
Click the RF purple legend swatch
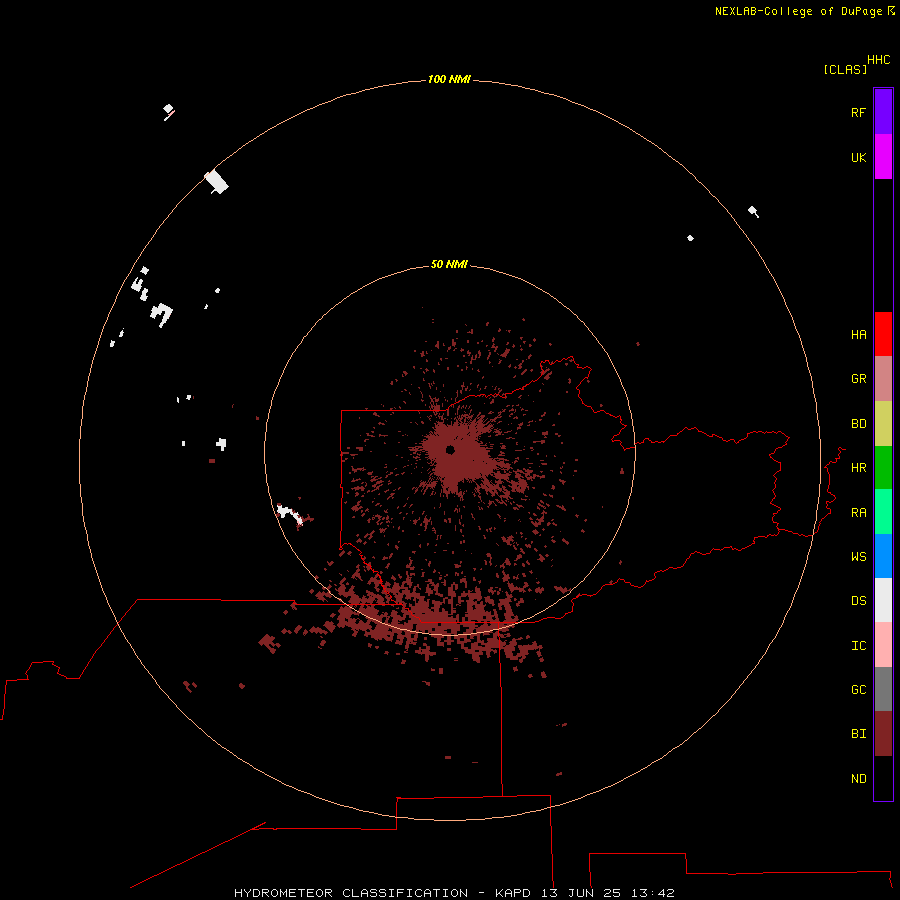pos(883,112)
